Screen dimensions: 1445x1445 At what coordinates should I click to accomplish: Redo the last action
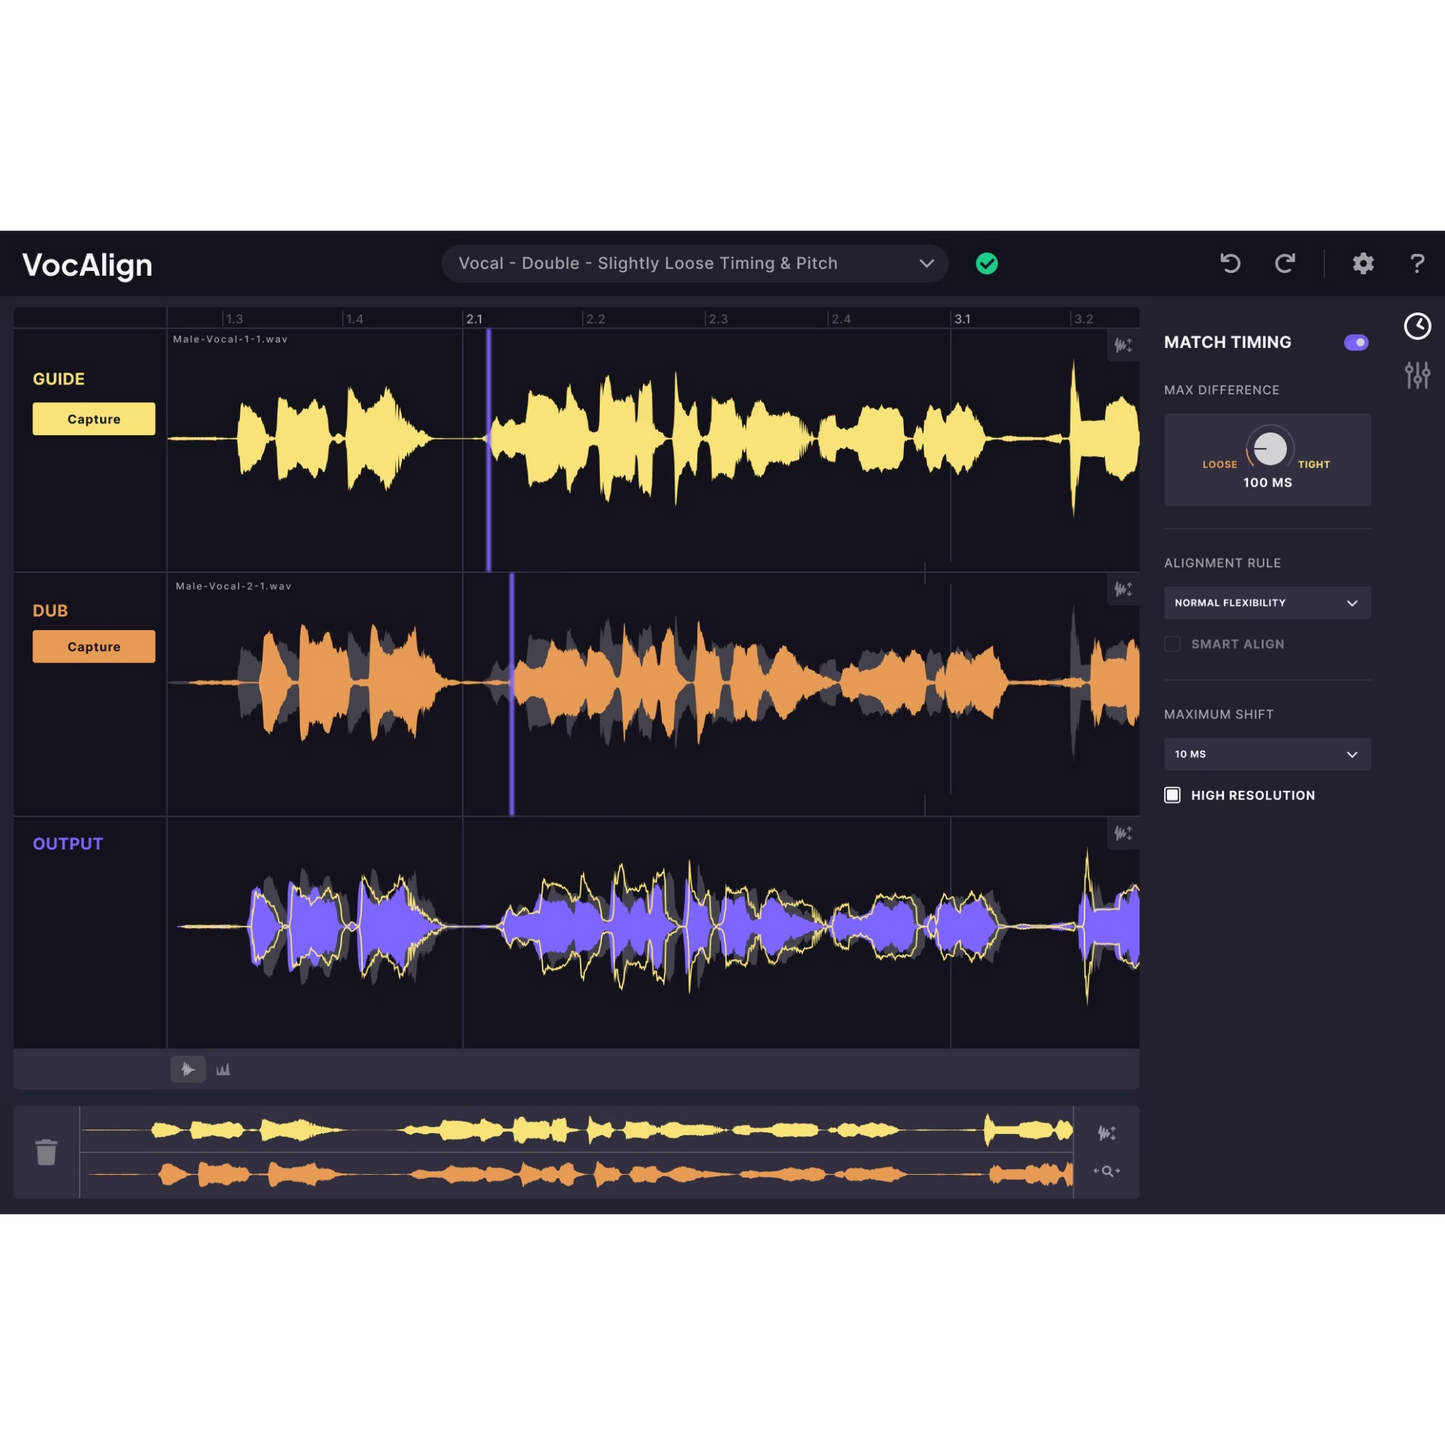tap(1286, 263)
